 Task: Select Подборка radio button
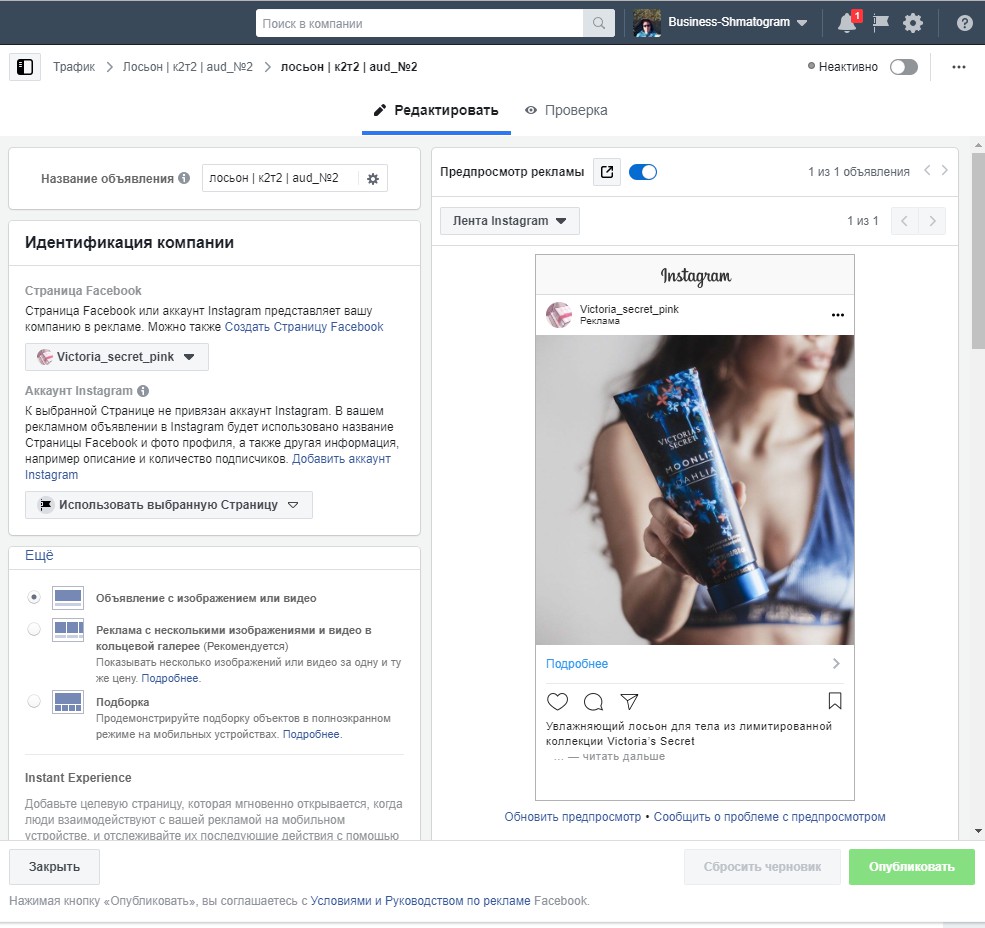click(34, 701)
